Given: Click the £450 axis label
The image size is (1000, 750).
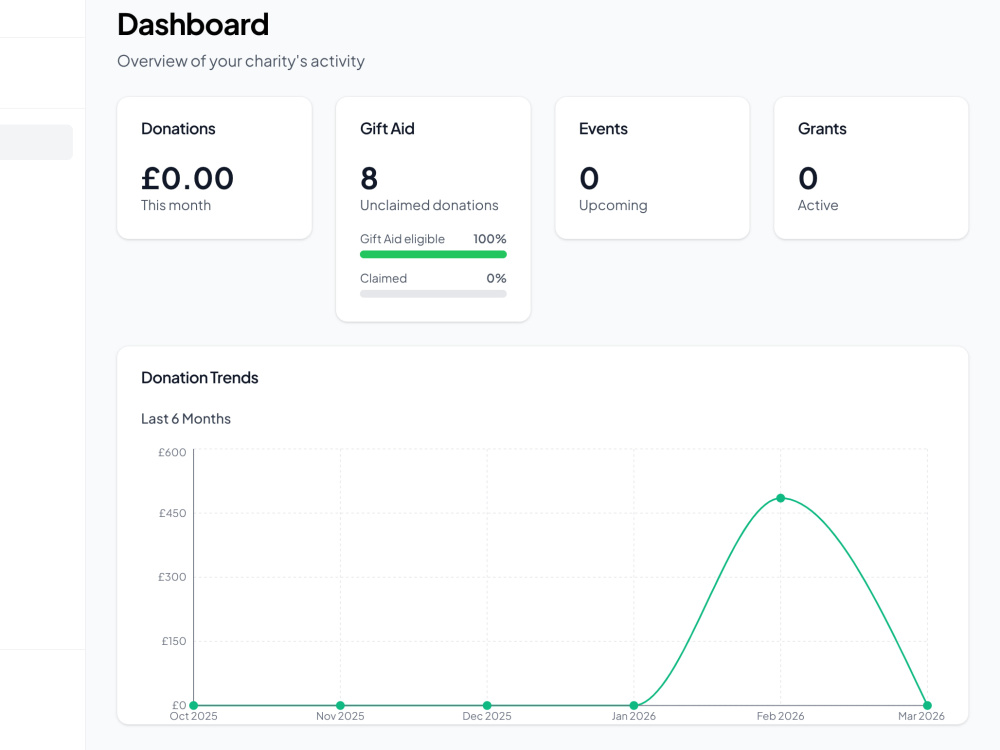Looking at the screenshot, I should coord(172,513).
